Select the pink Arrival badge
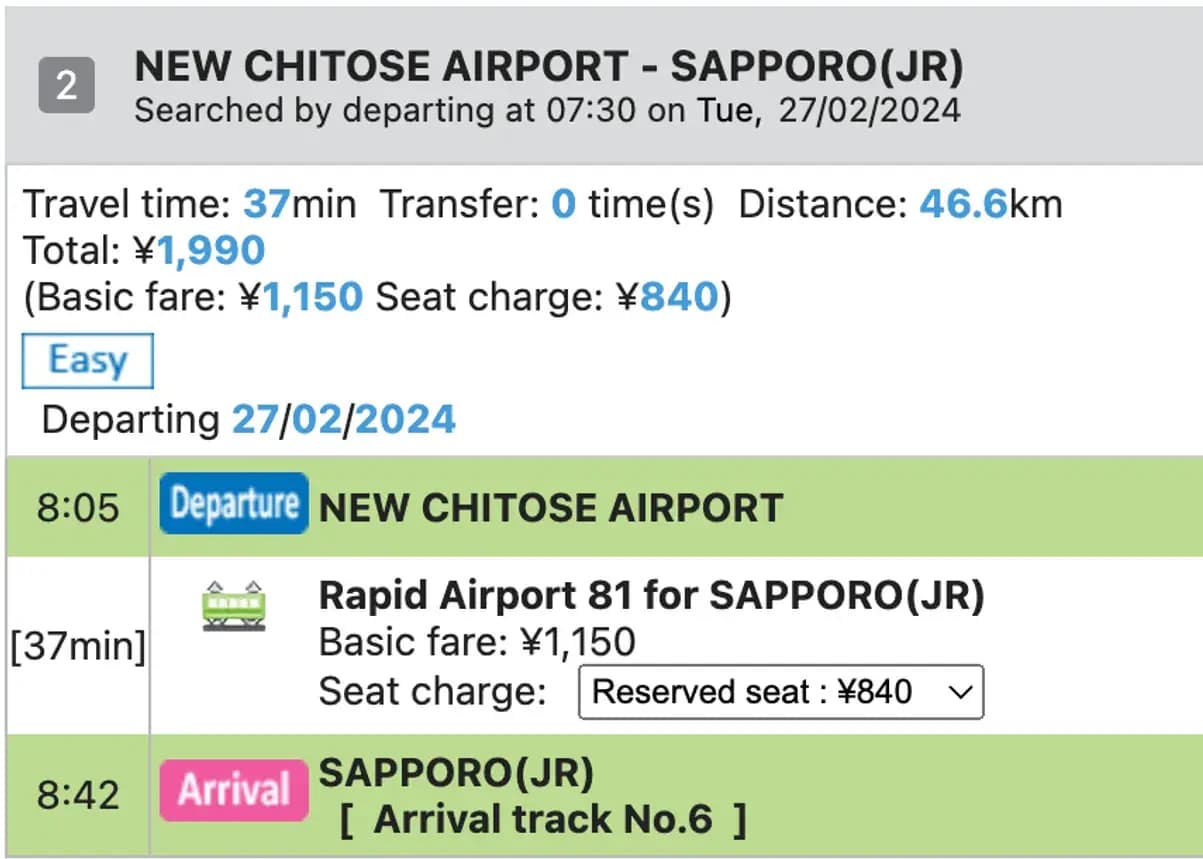1203x859 pixels. click(x=233, y=789)
